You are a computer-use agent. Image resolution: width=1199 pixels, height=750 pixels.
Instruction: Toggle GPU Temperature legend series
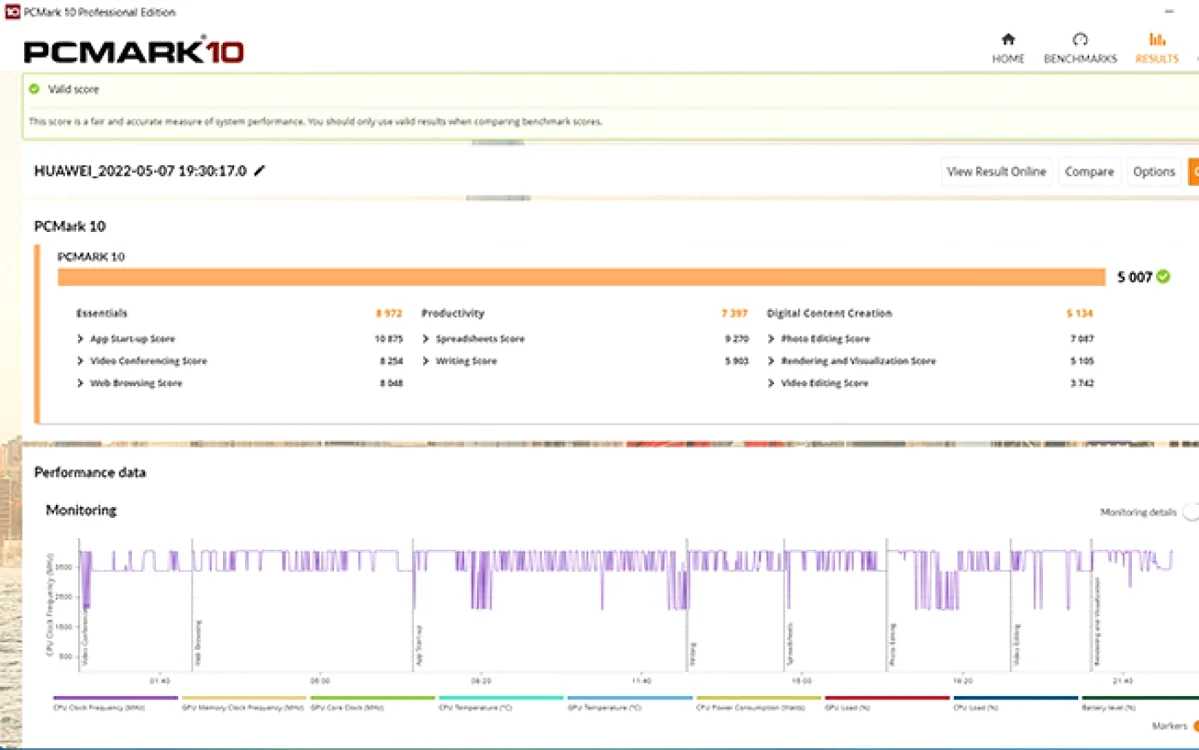629,703
